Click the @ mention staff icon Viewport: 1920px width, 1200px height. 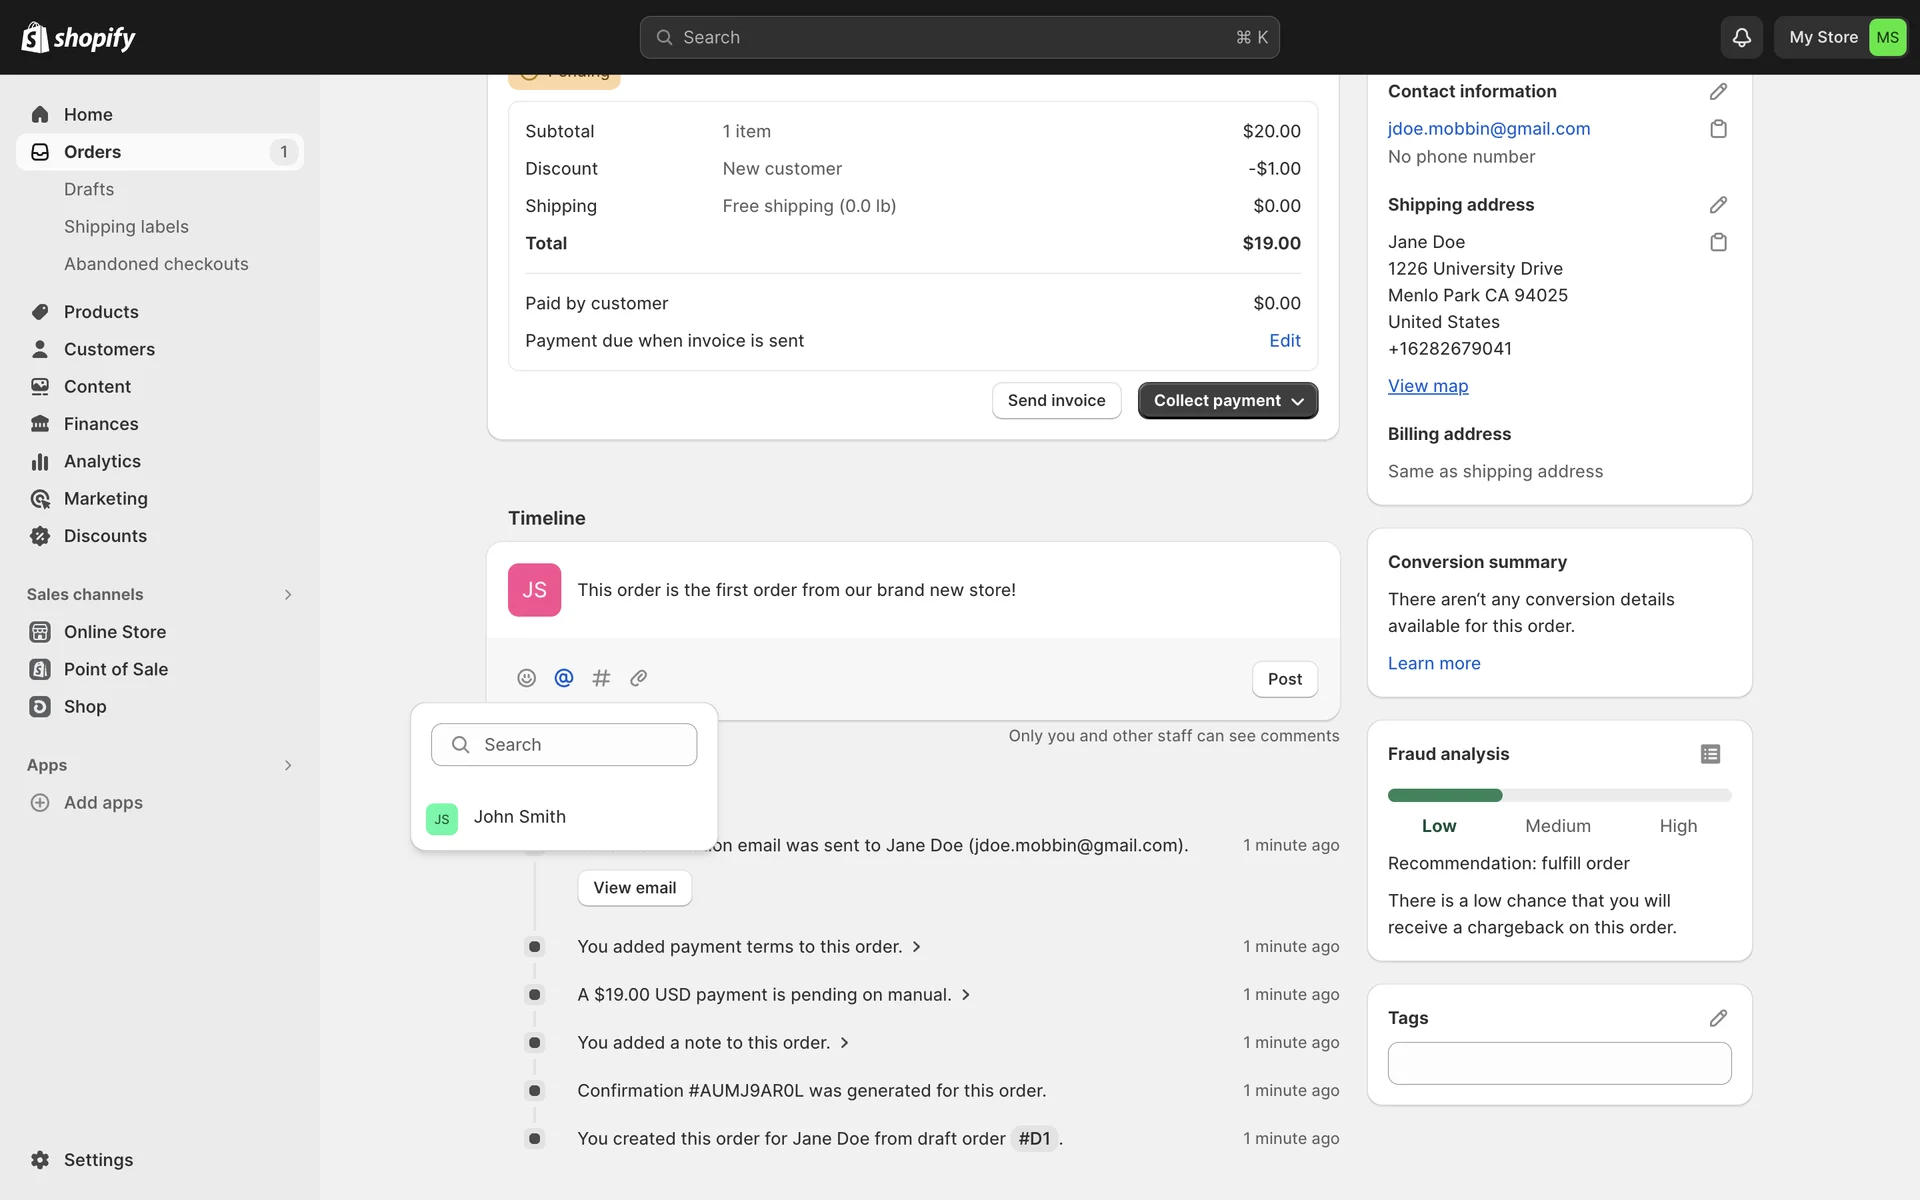click(x=564, y=678)
